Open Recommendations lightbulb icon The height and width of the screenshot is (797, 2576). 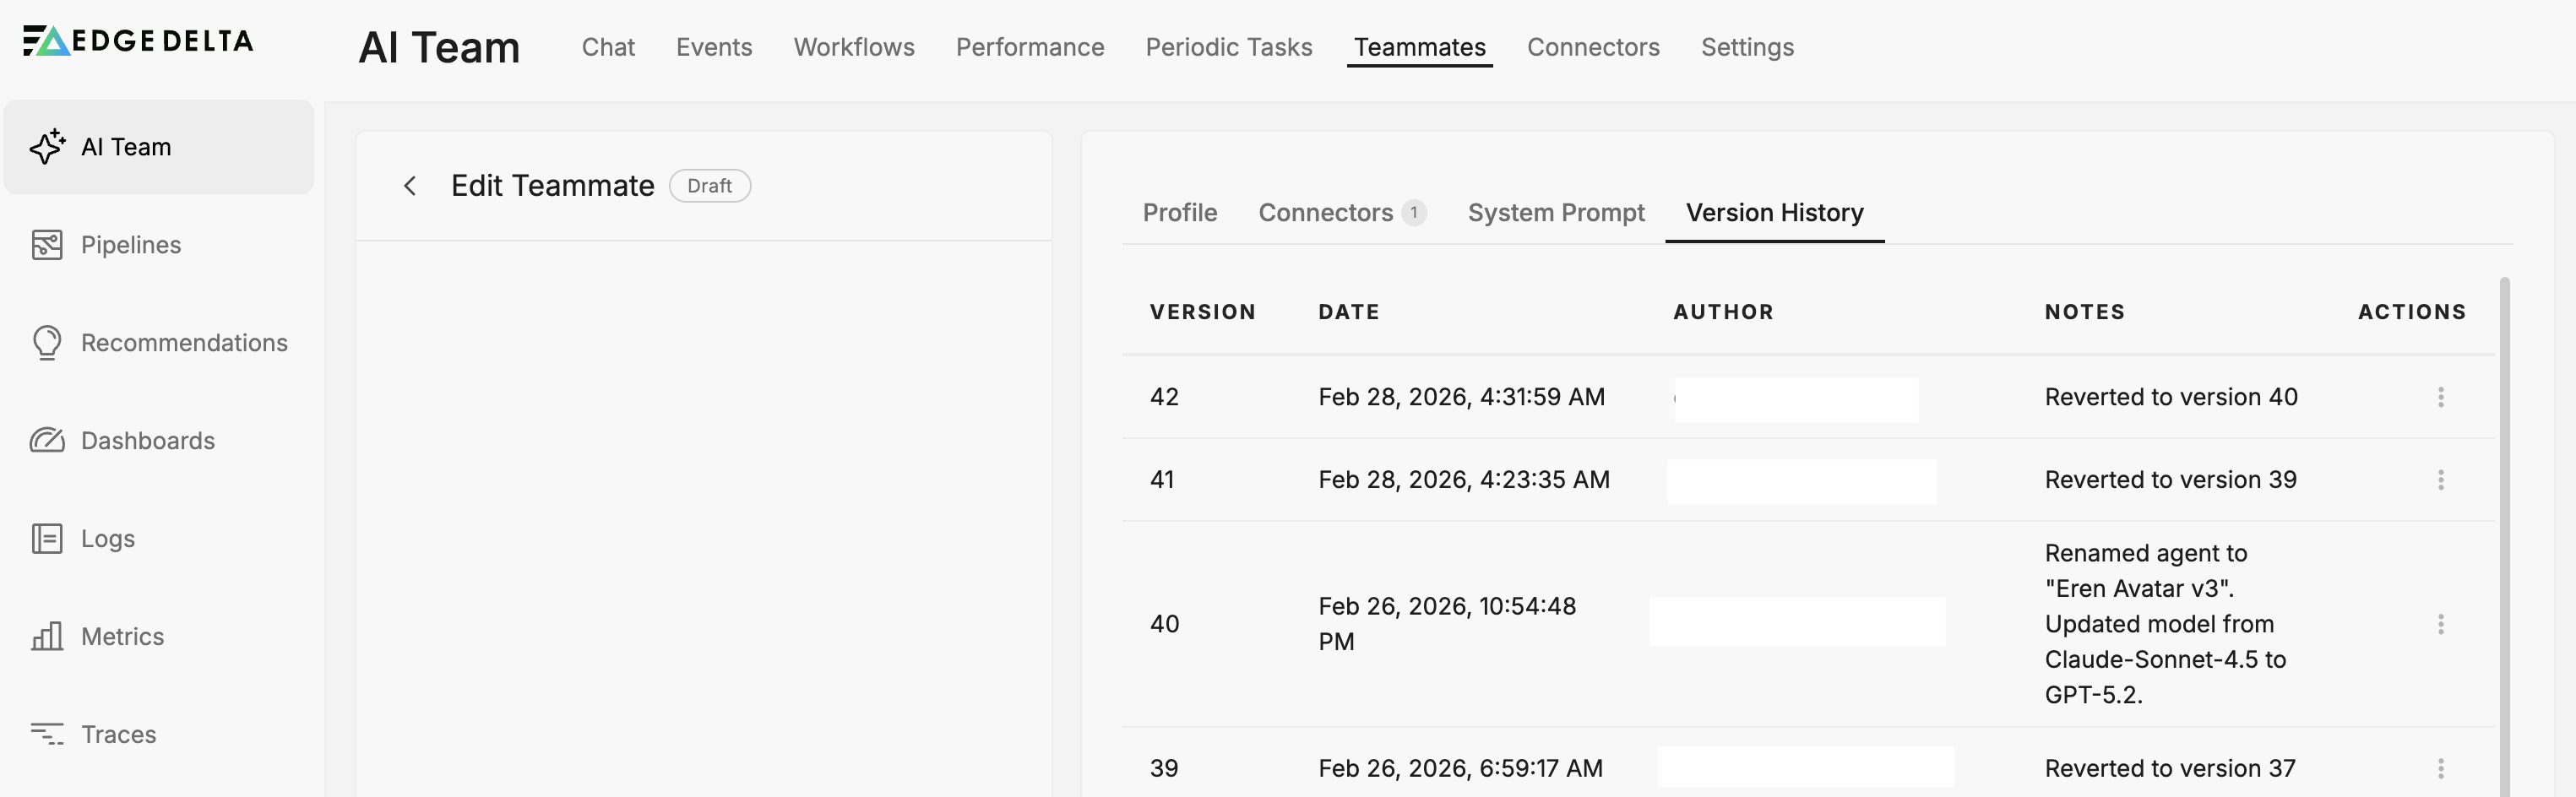47,343
